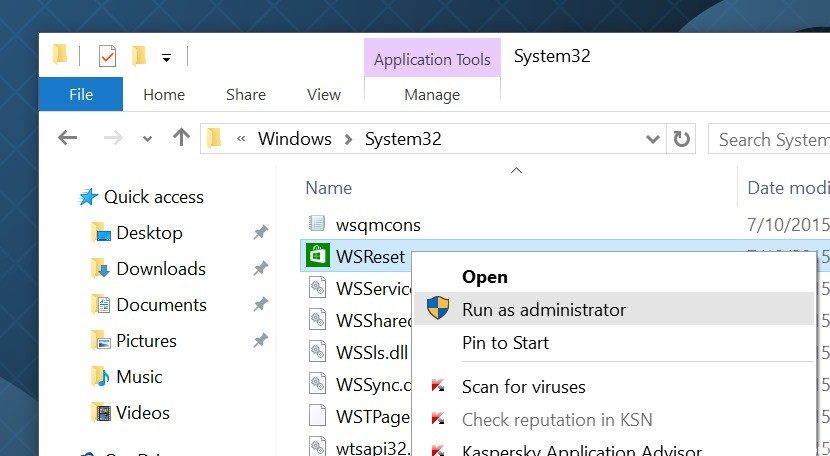Screen dimensions: 830x456
Task: Click the pin icon next to Documents
Action: [x=260, y=305]
